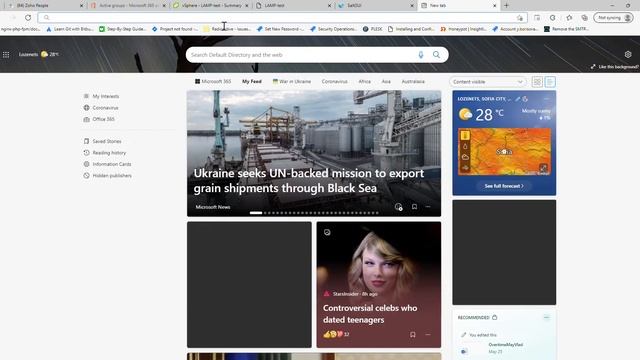Viewport: 640px width, 360px height.
Task: React to the Ukraine grain story
Action: click(x=398, y=207)
